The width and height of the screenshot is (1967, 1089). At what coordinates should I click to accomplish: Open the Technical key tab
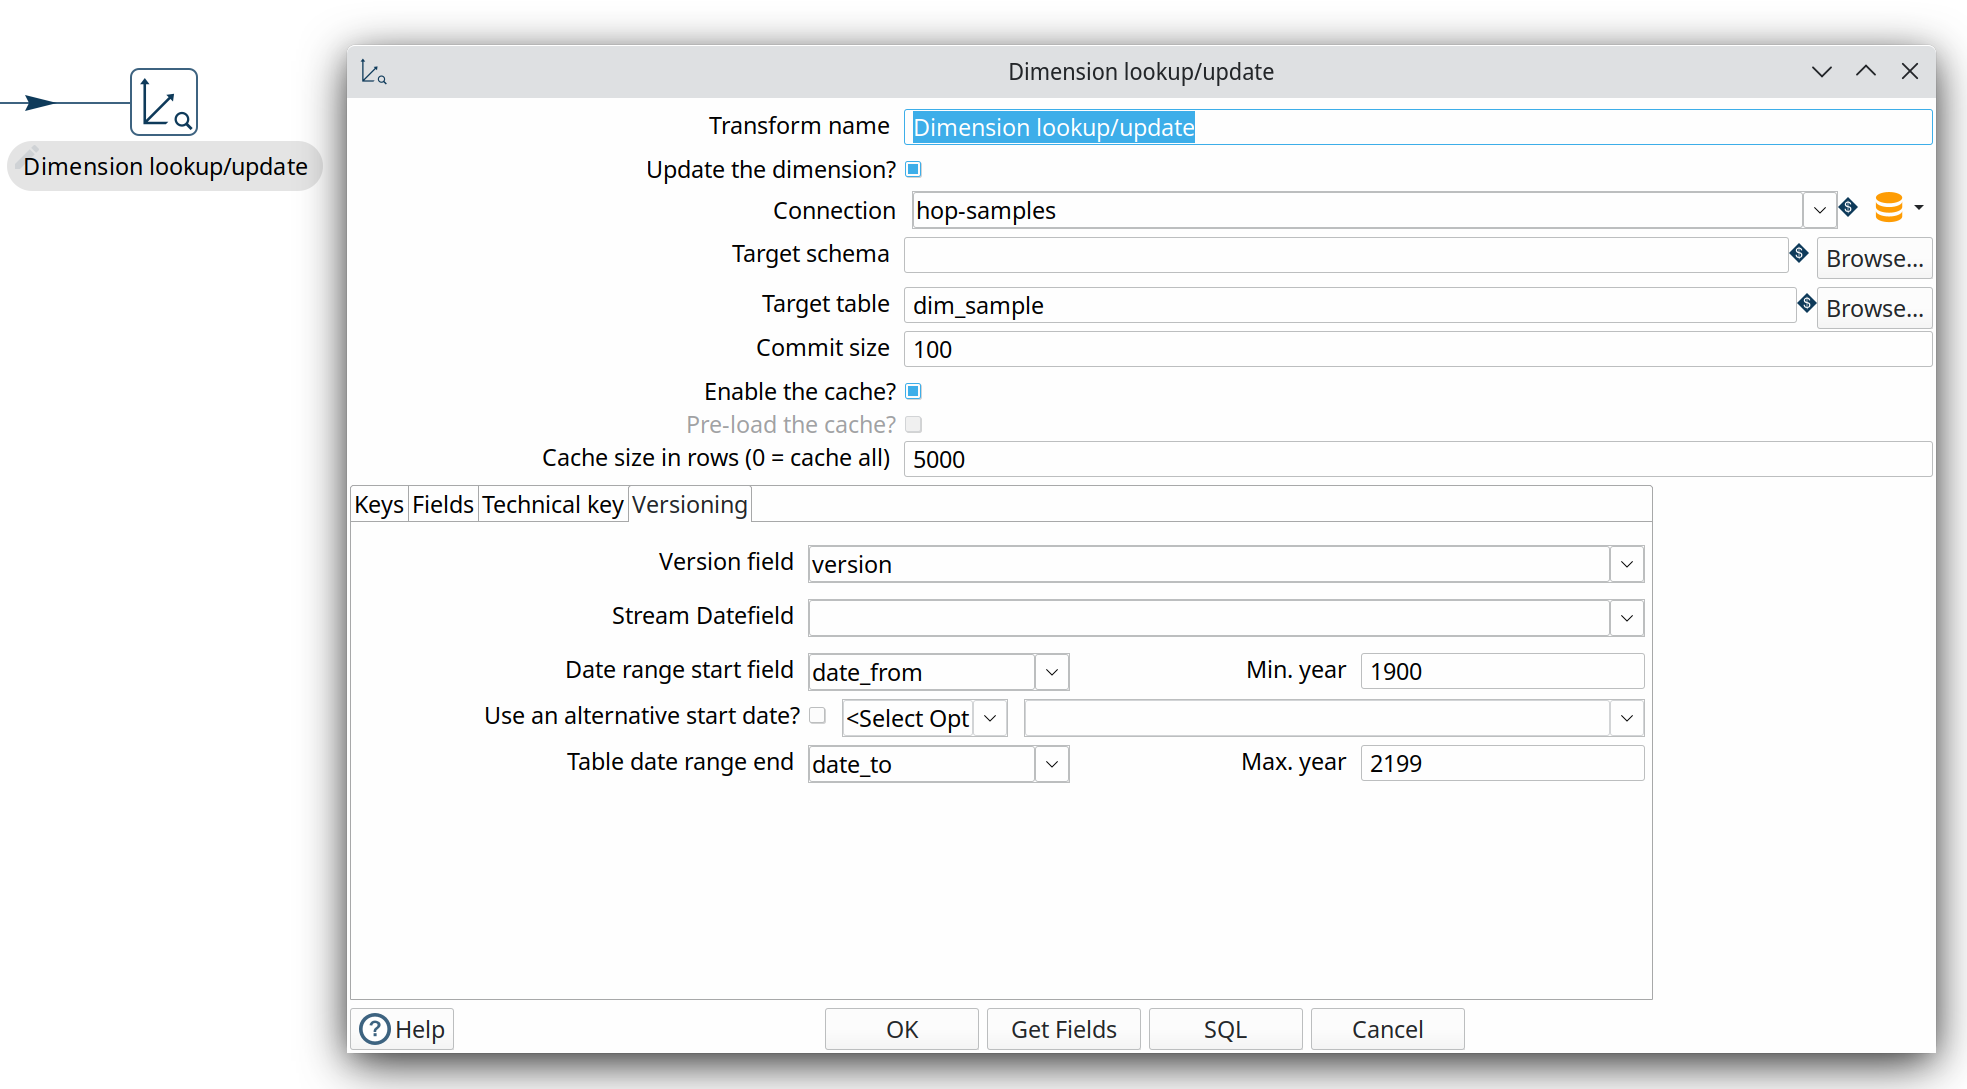pyautogui.click(x=552, y=505)
